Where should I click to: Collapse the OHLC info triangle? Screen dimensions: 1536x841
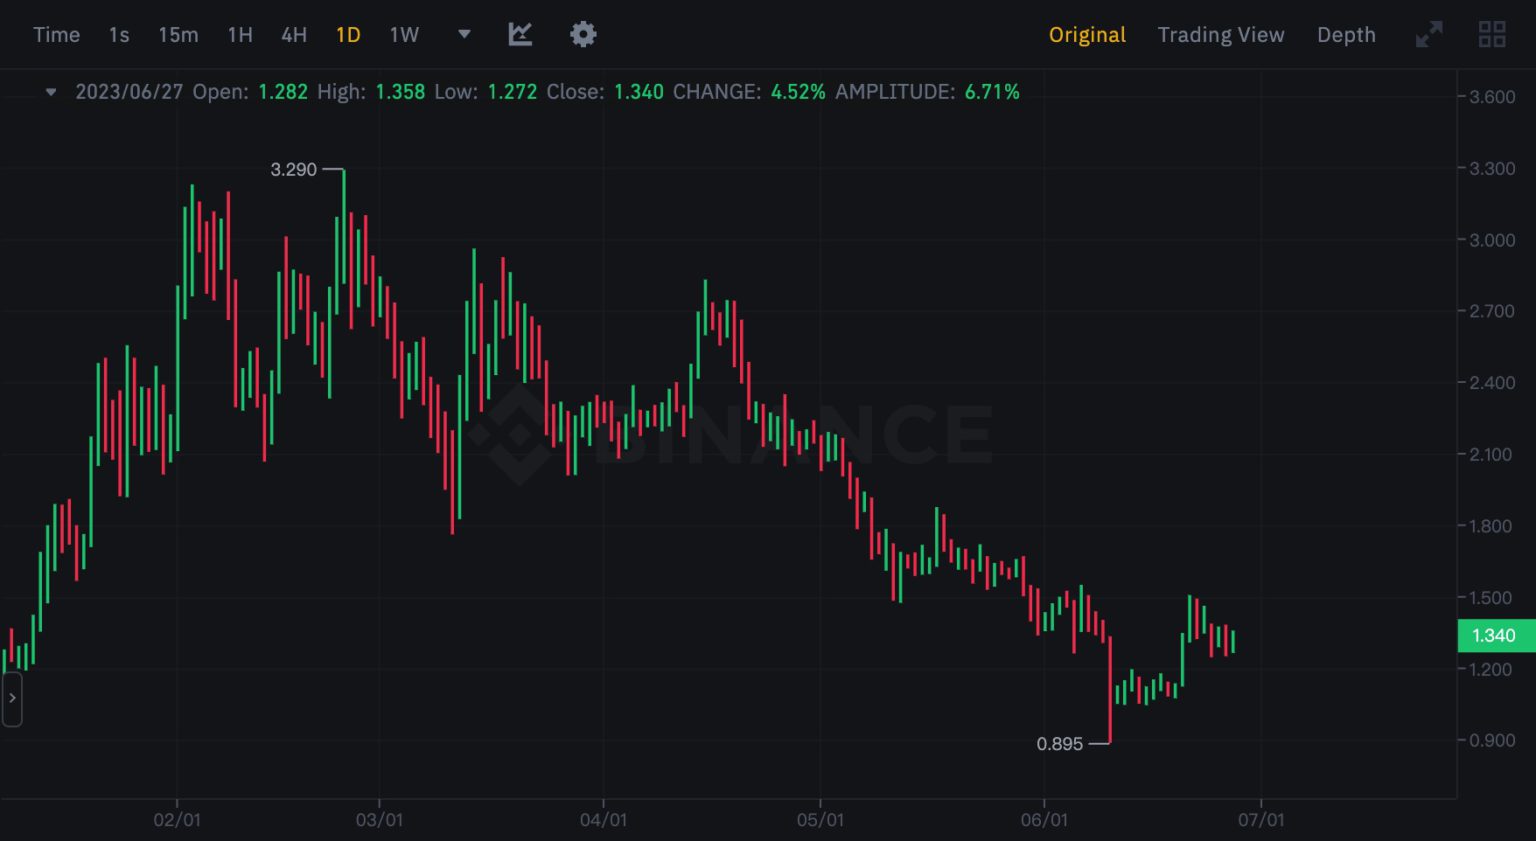click(x=51, y=92)
